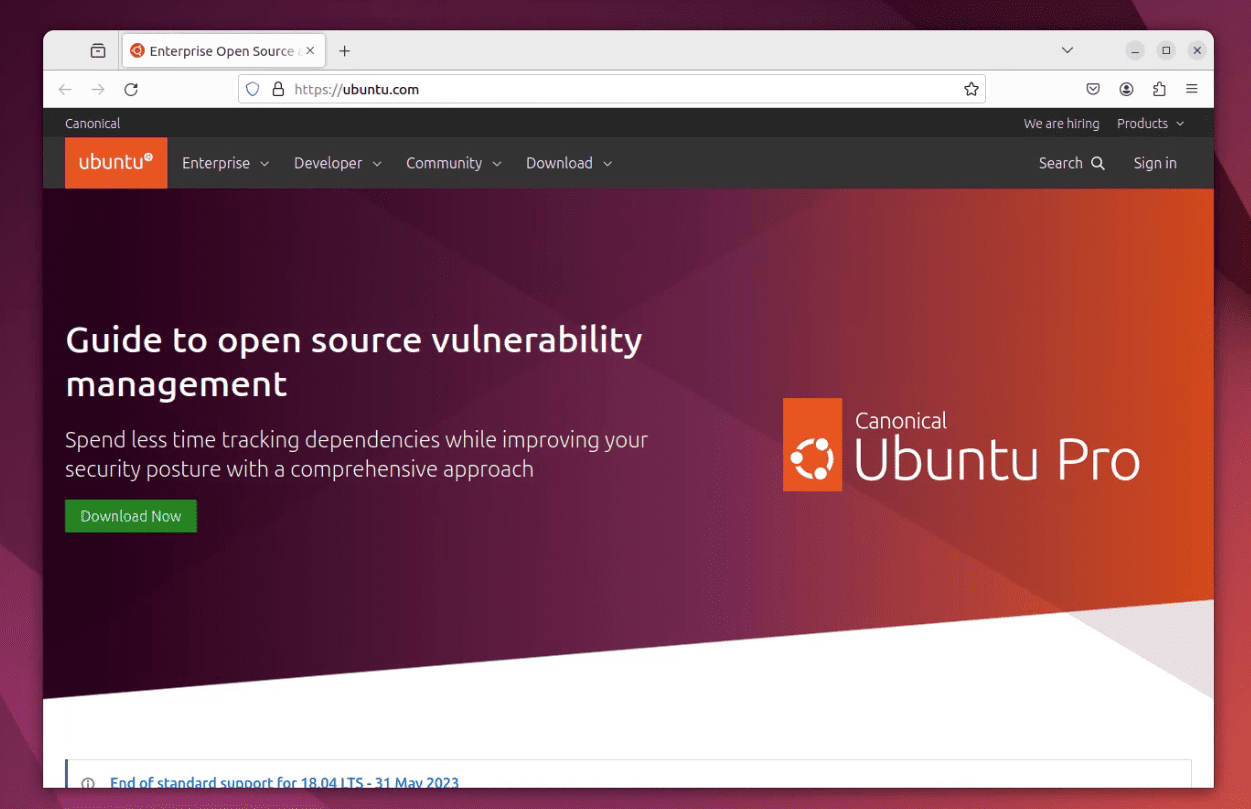Open We are hiring link
Viewport: 1251px width, 809px height.
[1061, 123]
